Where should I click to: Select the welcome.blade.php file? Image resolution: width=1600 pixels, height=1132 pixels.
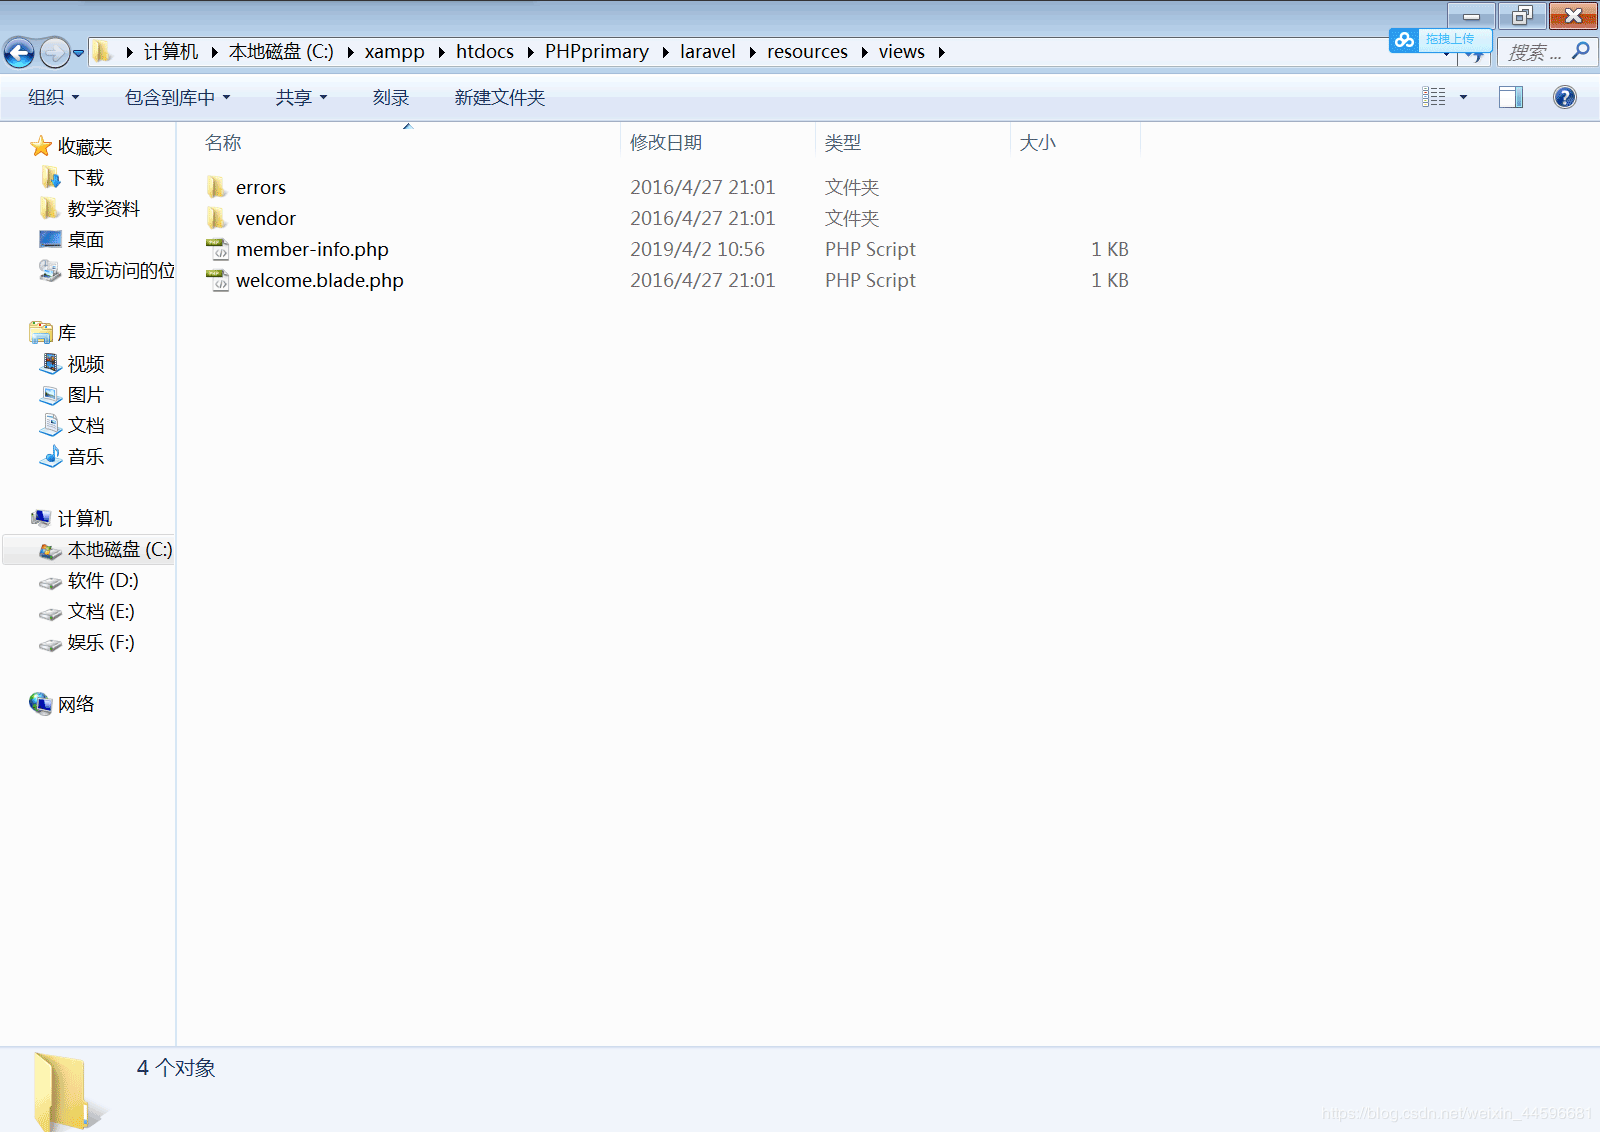point(319,281)
